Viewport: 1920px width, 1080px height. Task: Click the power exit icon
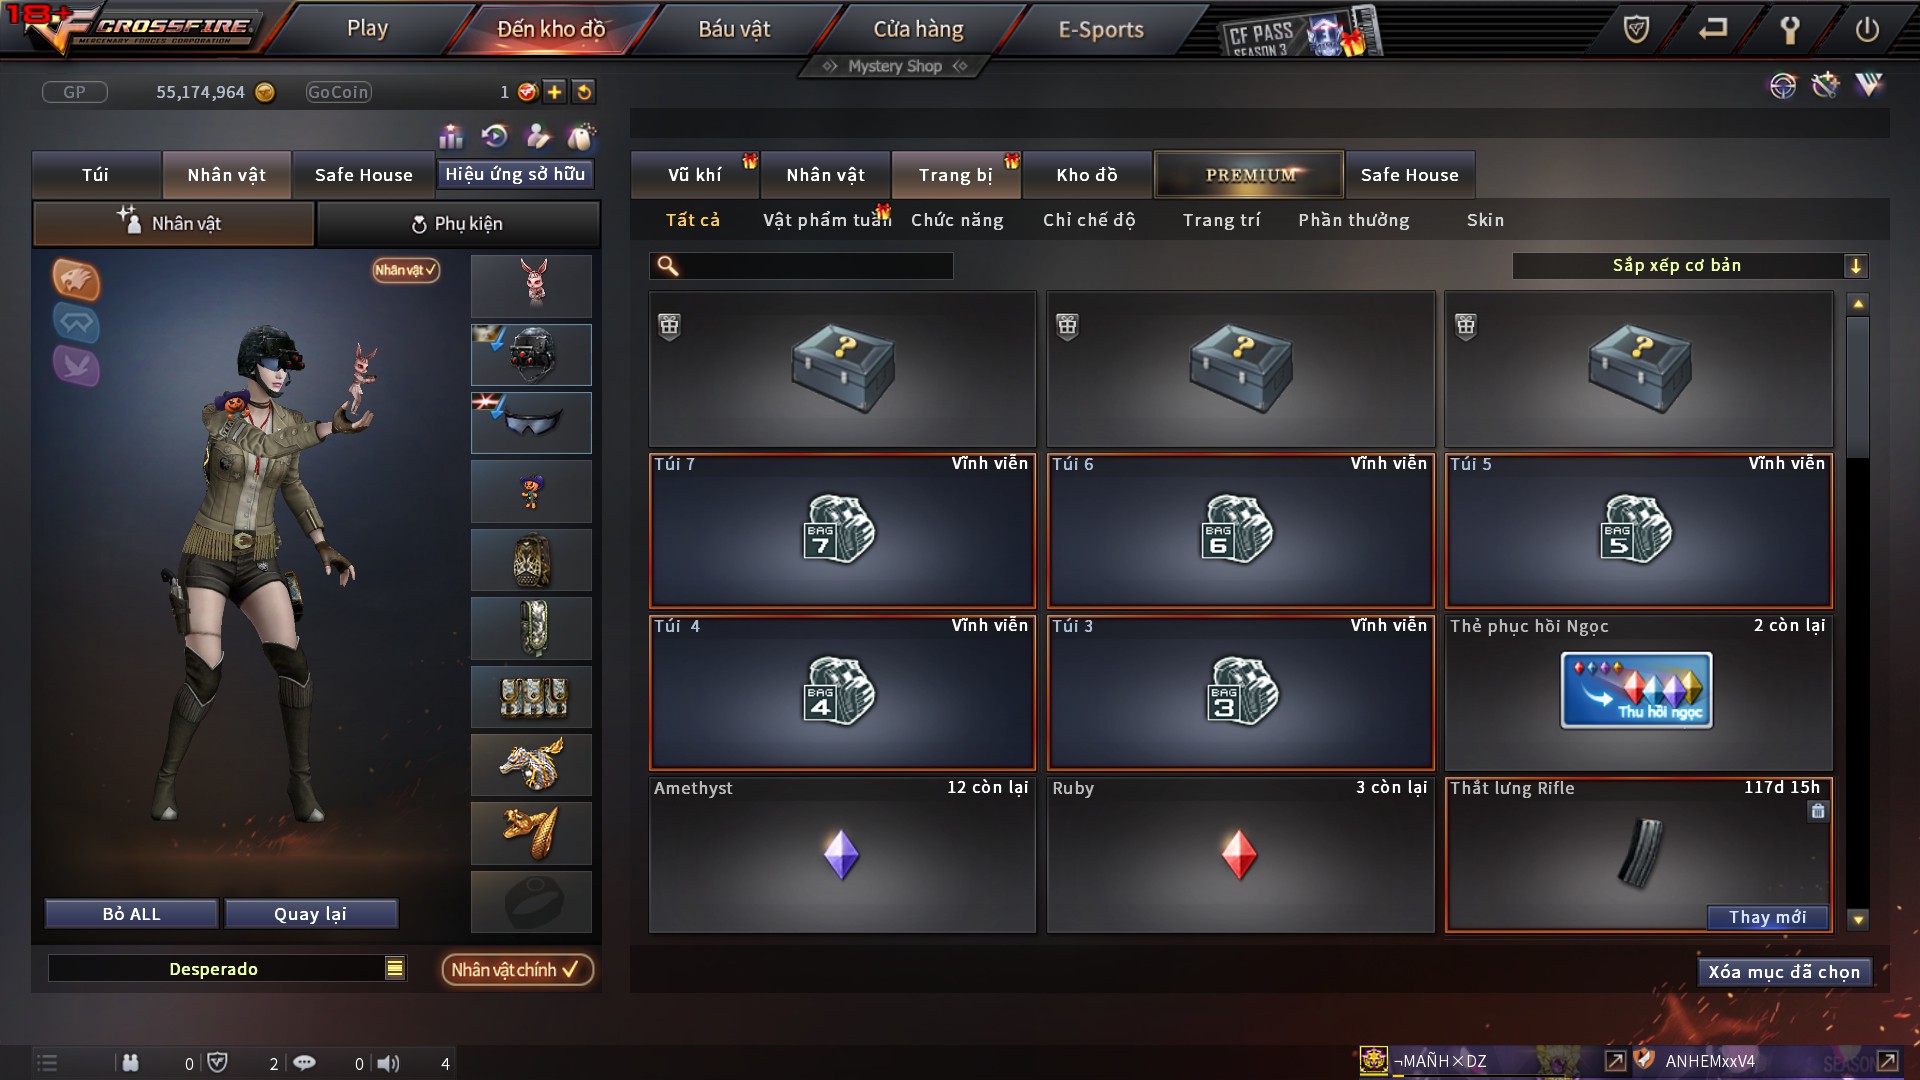coord(1867,30)
